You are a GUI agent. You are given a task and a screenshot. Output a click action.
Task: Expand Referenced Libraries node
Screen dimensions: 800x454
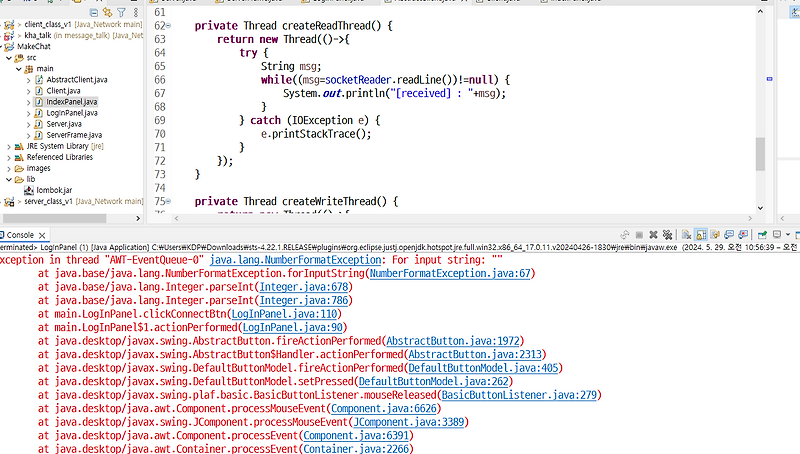tap(9, 157)
